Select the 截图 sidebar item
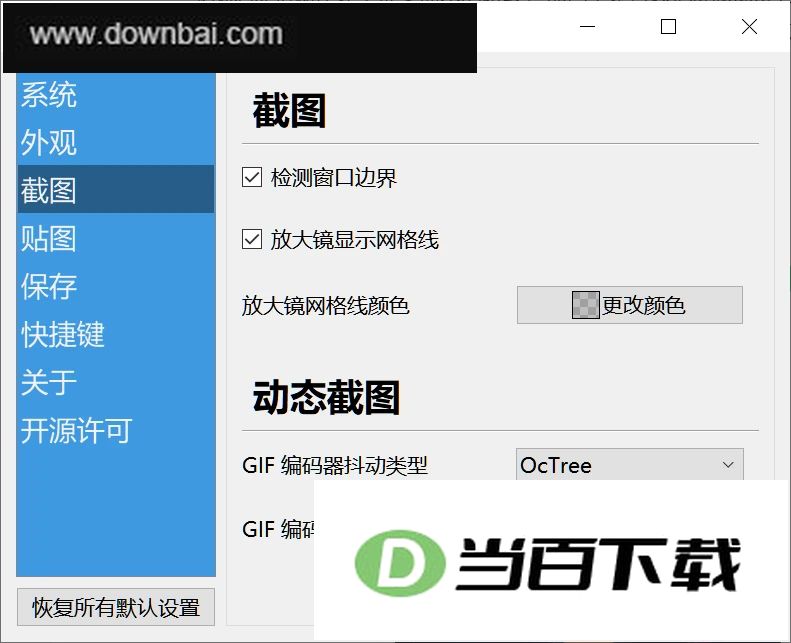791x643 pixels. [x=116, y=189]
